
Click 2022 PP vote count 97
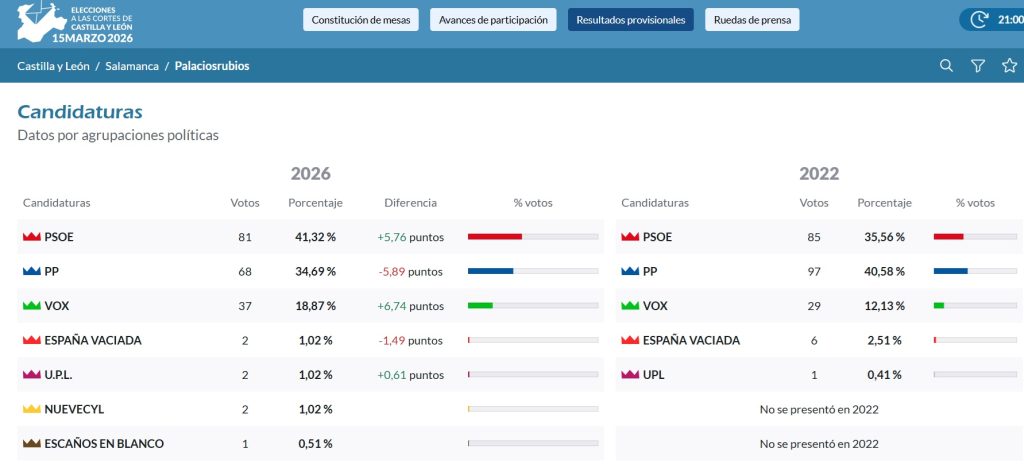[x=814, y=272]
